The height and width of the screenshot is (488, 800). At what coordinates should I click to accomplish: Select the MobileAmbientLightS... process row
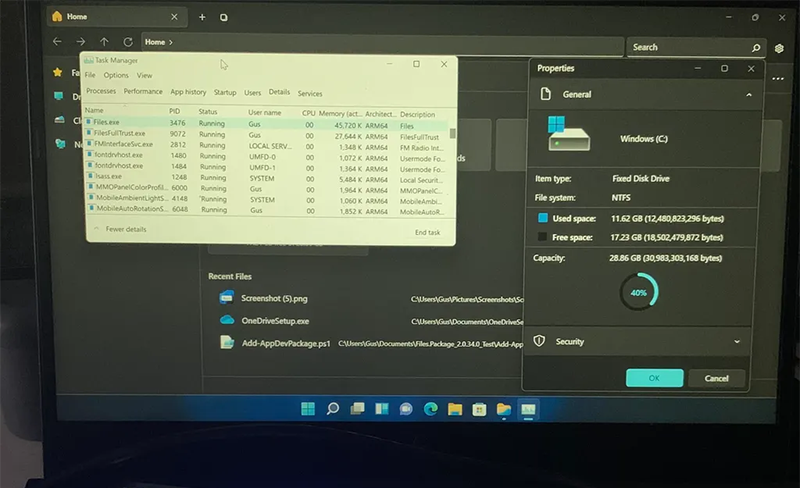265,200
